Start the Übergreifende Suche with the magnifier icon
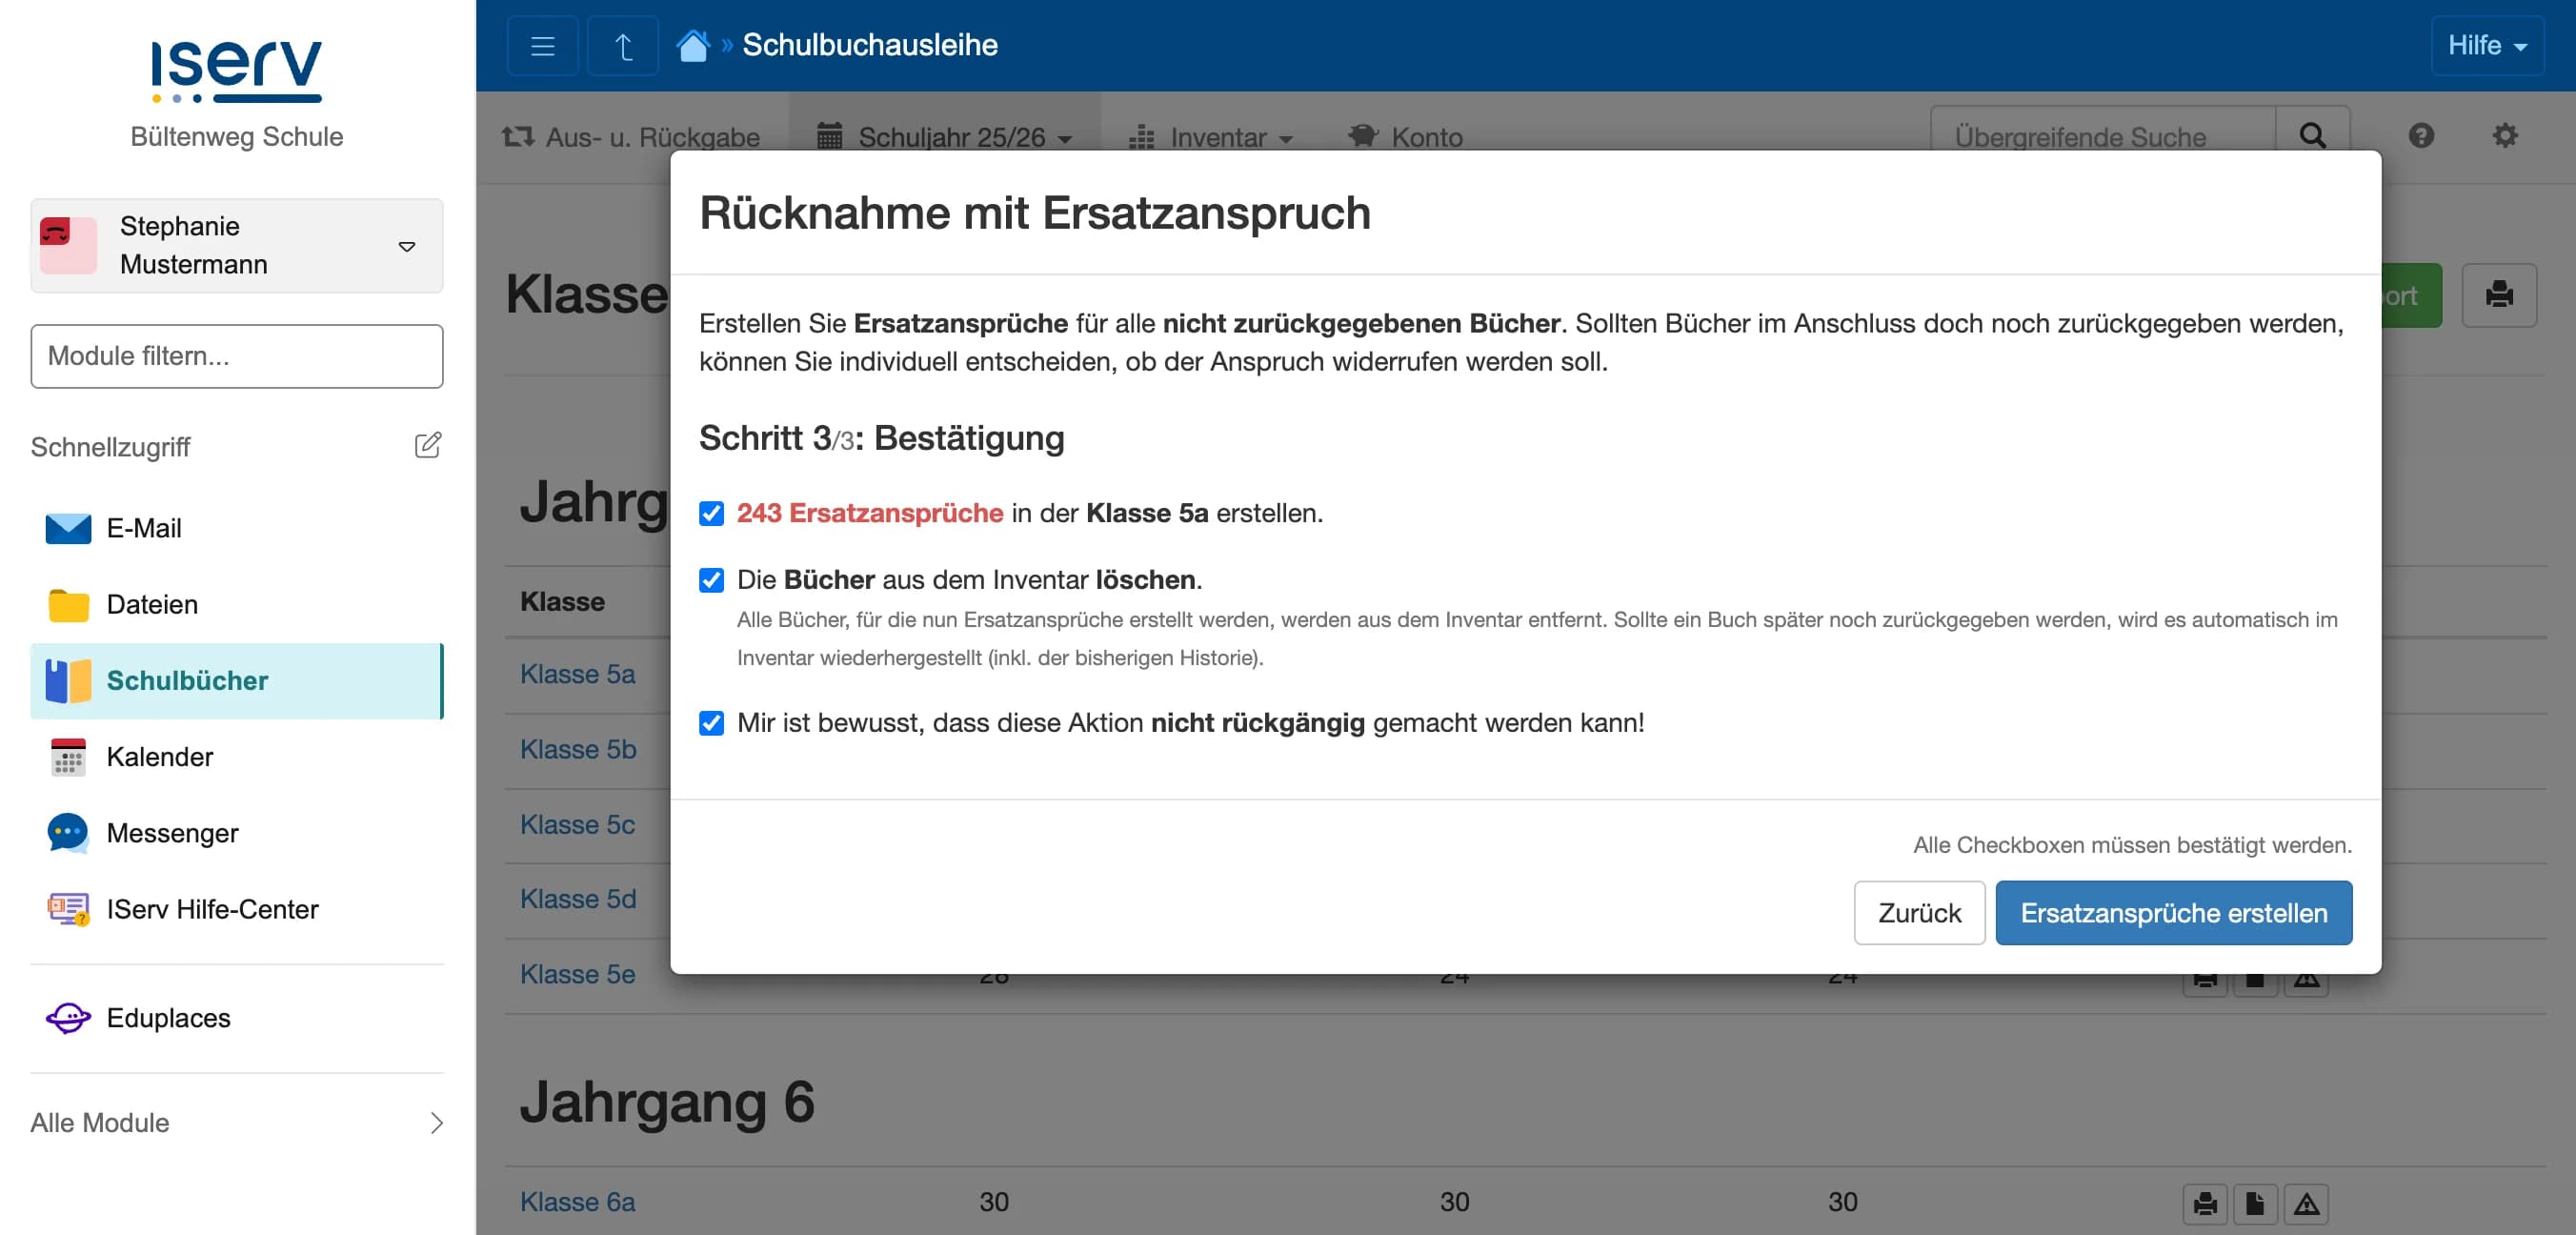Screen dimensions: 2576x1235 [2313, 135]
